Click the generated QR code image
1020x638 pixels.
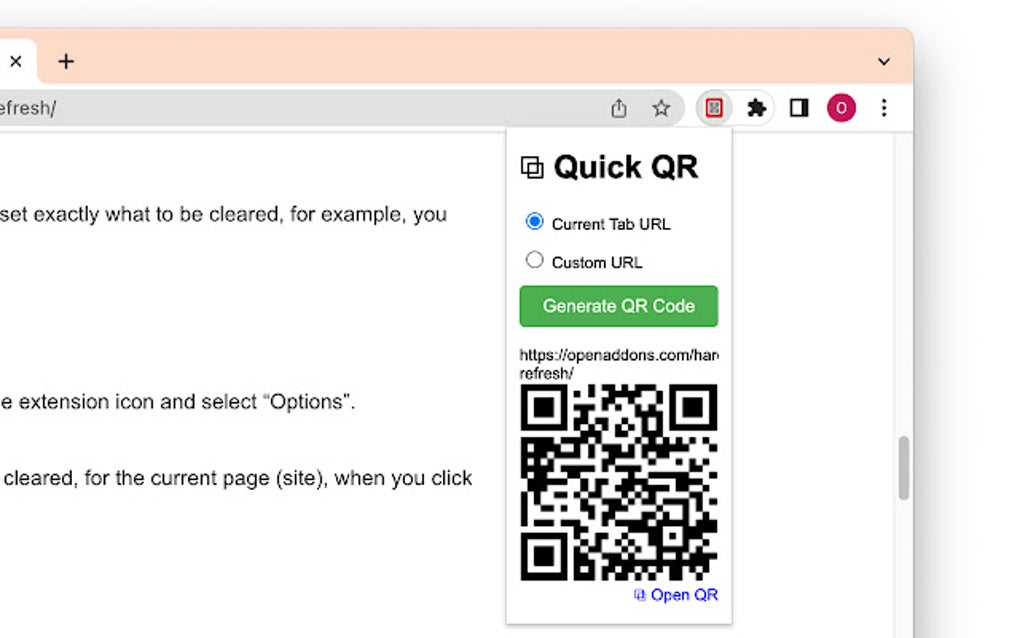click(619, 482)
